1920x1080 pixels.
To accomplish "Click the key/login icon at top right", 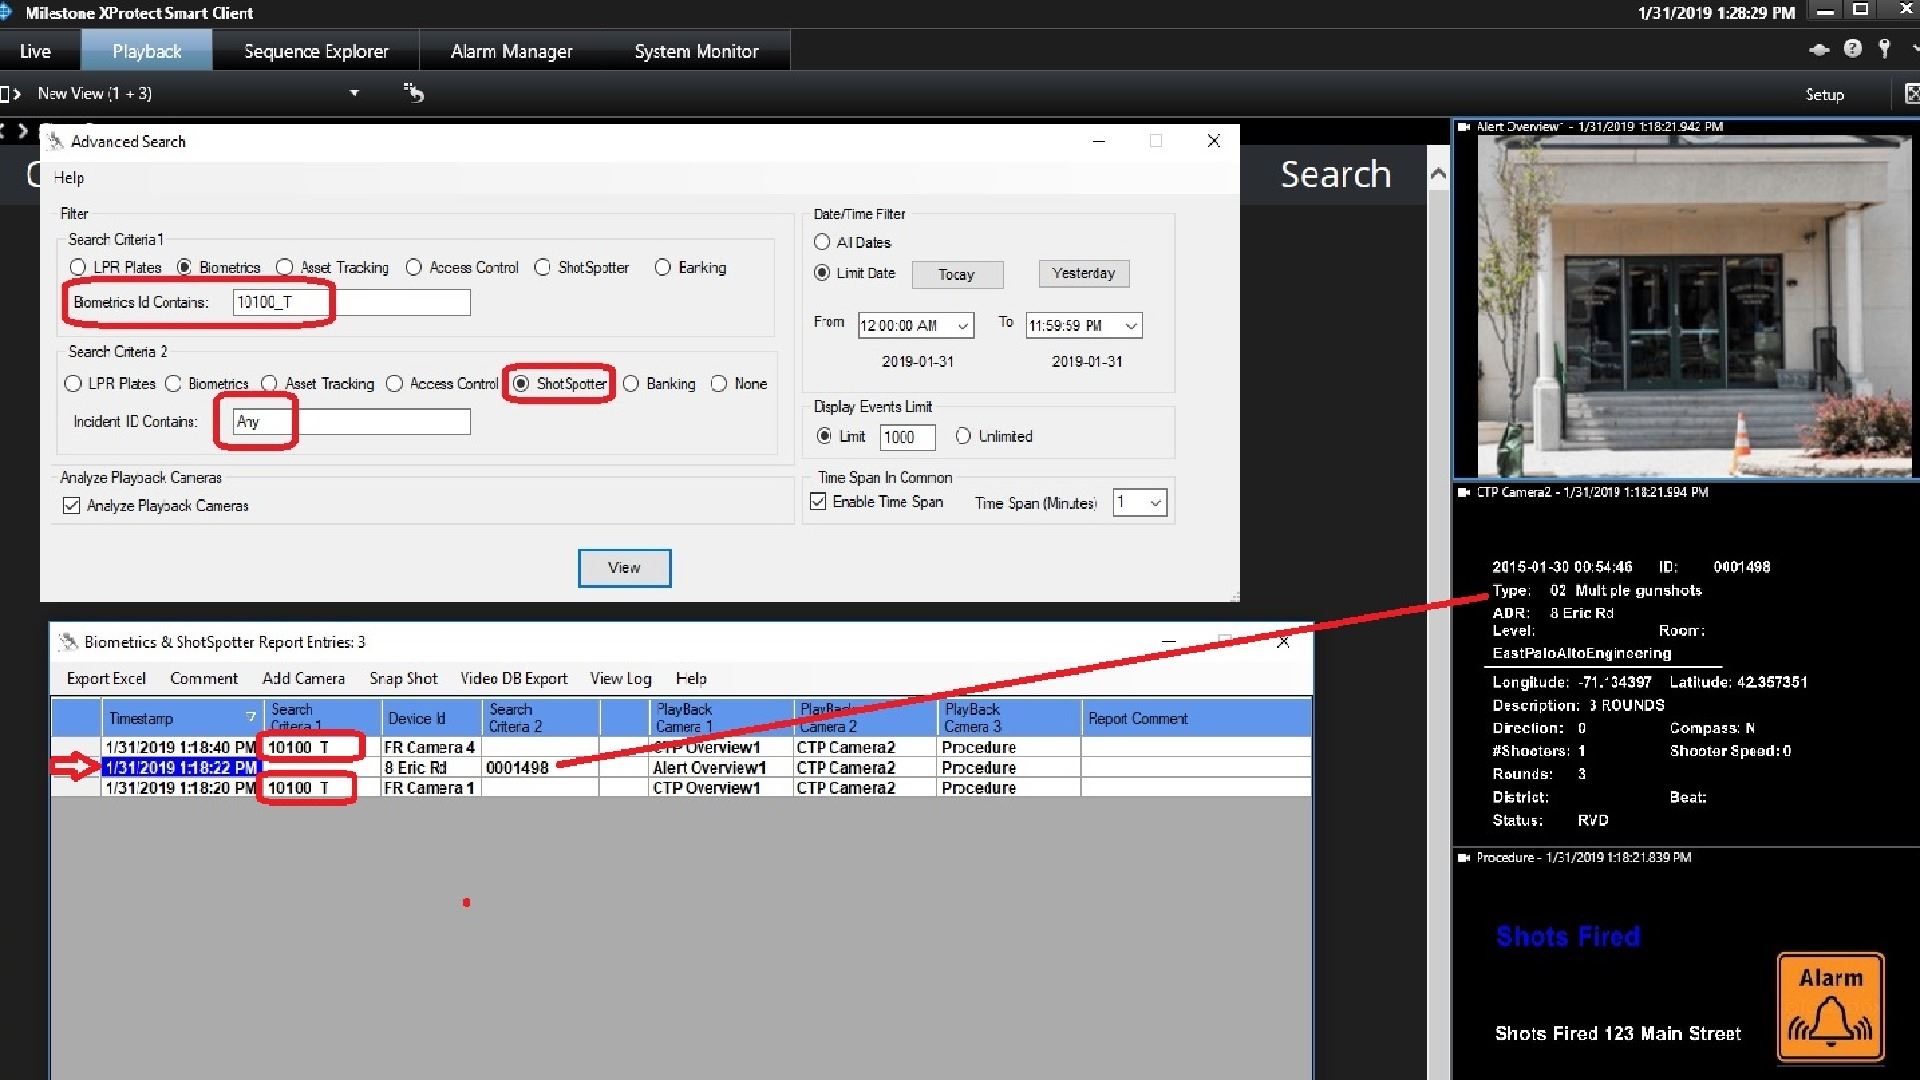I will point(1885,49).
